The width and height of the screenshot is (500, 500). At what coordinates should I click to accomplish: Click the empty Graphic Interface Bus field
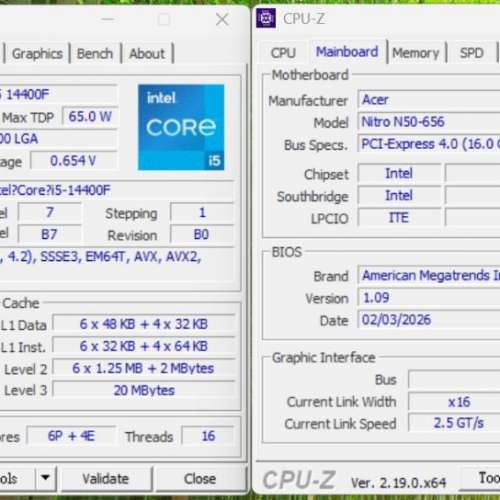(x=454, y=379)
